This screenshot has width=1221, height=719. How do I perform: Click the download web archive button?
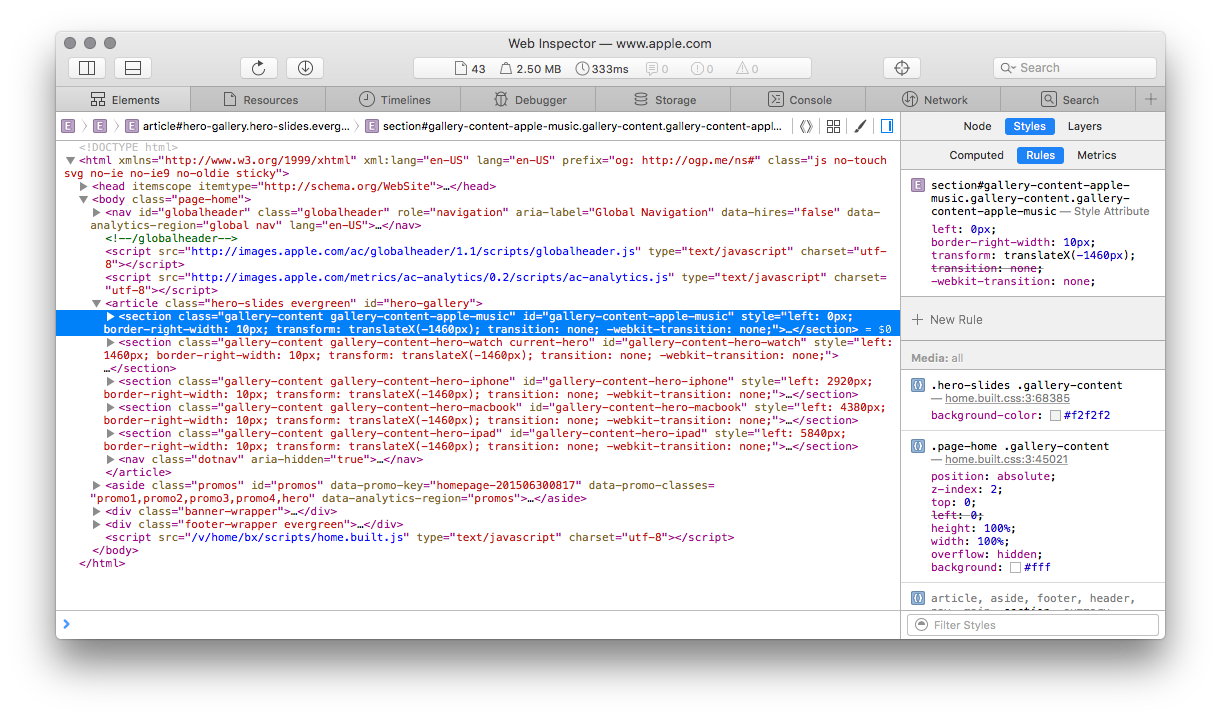(305, 68)
